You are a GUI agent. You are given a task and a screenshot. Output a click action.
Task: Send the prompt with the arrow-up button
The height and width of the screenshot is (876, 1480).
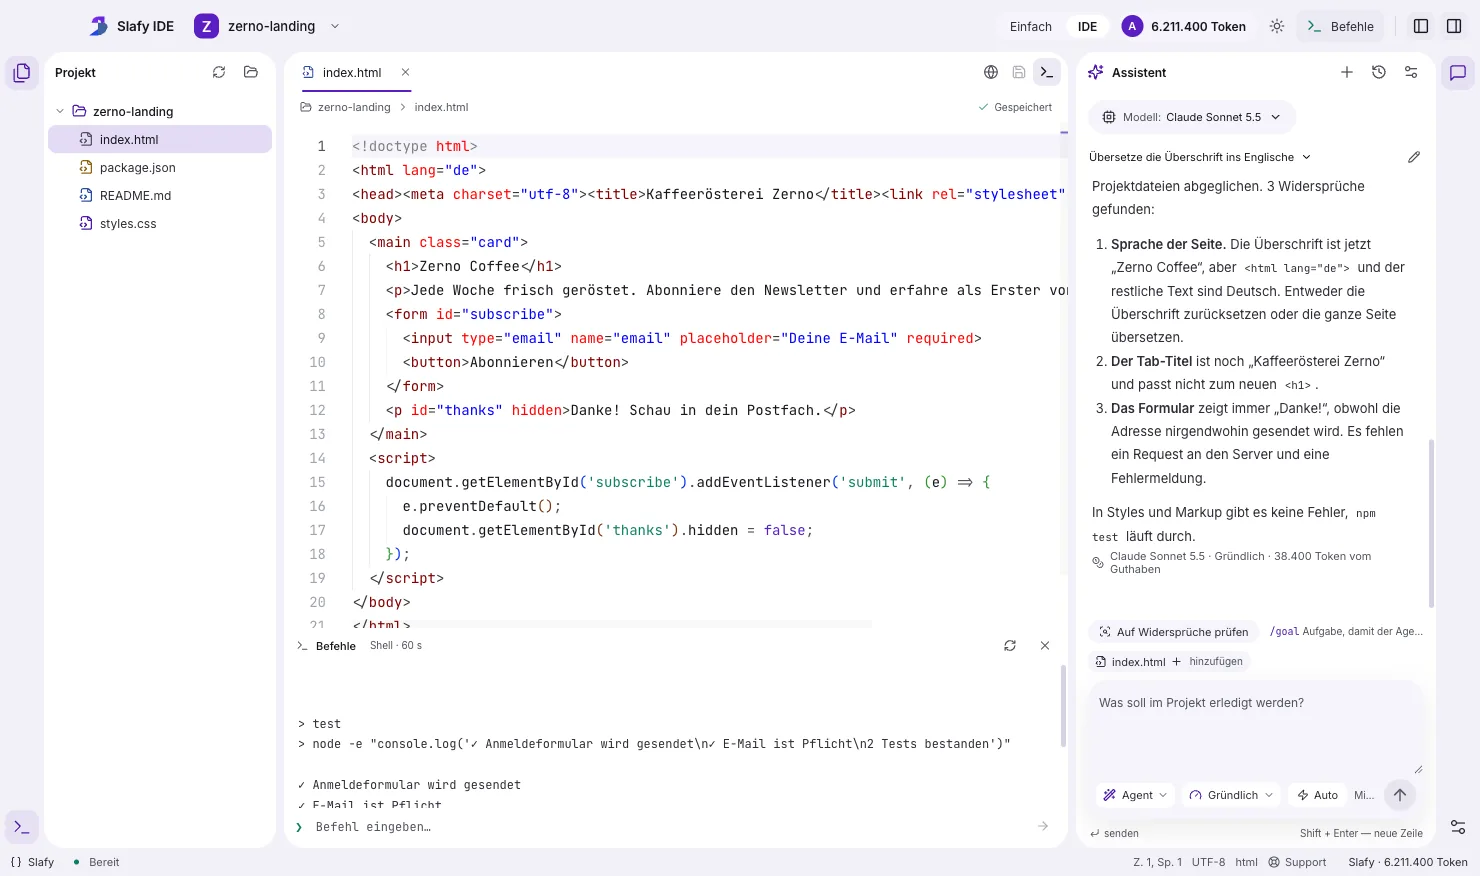pos(1400,795)
